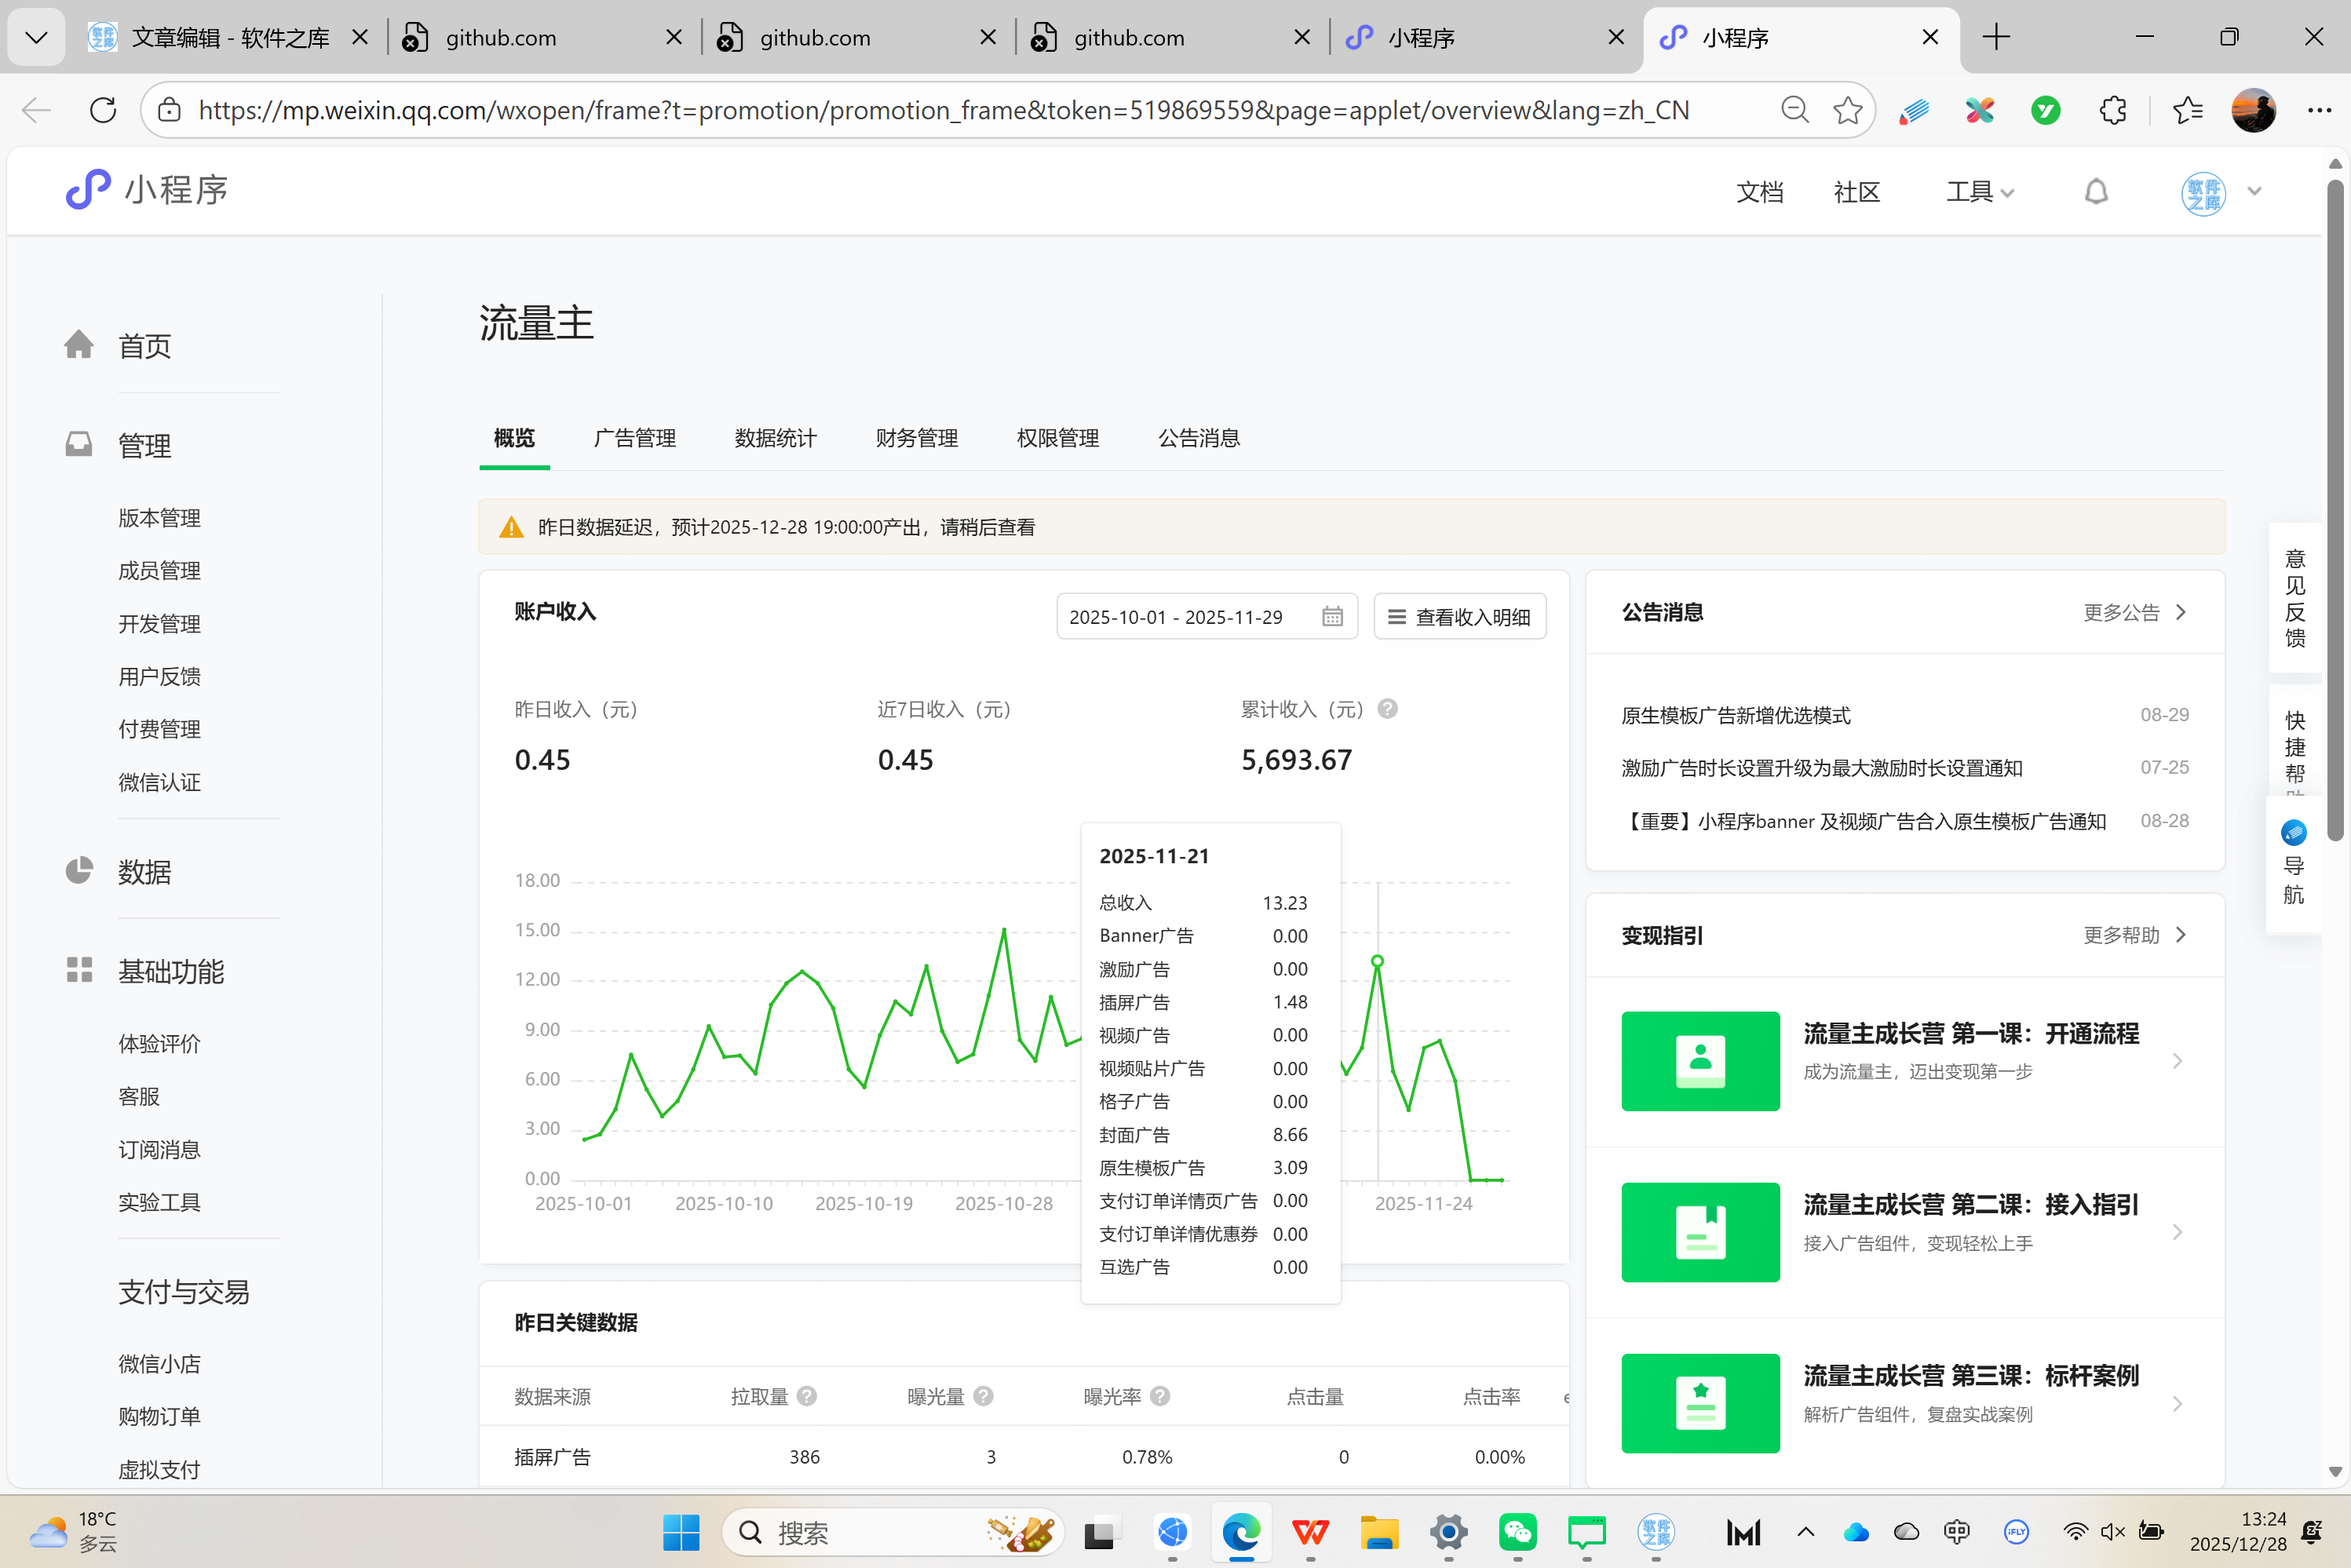The image size is (2351, 1568).
Task: Click the help icon next to 拉取量
Action: (x=807, y=1396)
